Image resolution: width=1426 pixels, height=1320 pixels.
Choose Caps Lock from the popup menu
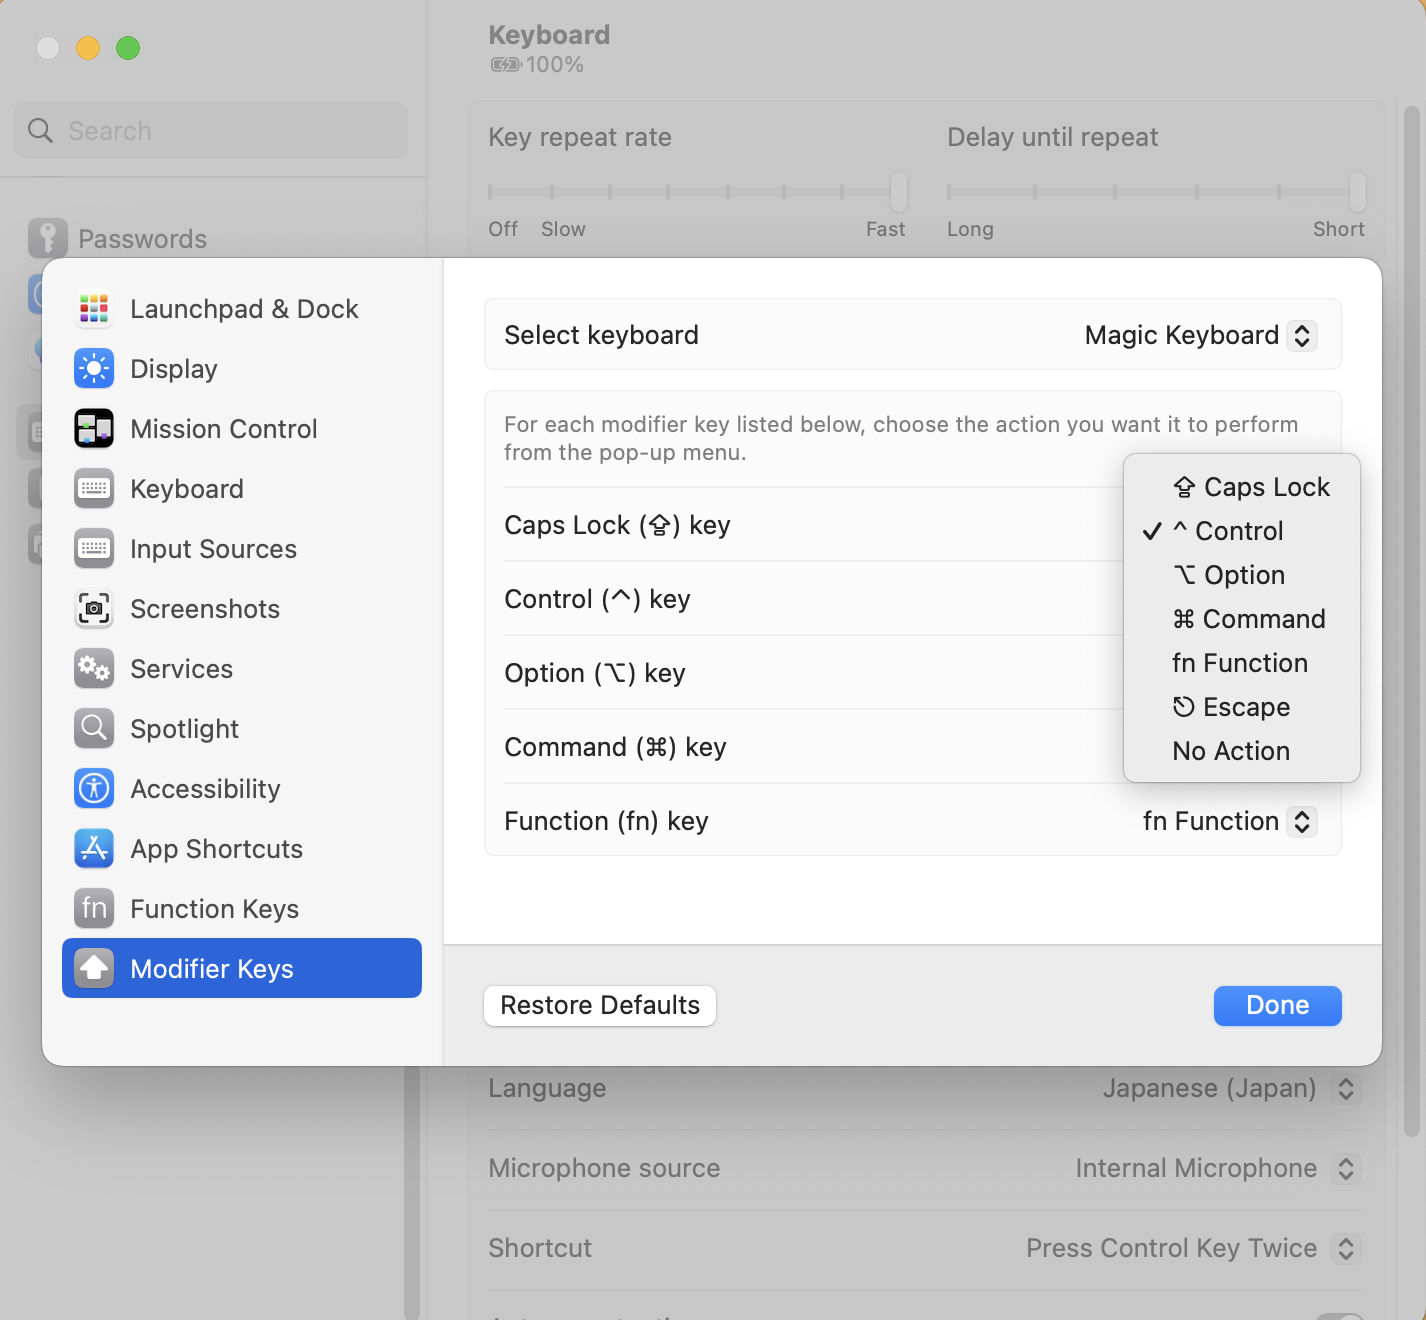pyautogui.click(x=1242, y=487)
